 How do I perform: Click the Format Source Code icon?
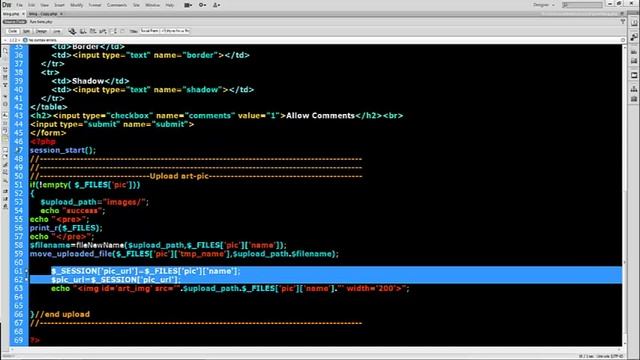(x=5, y=207)
